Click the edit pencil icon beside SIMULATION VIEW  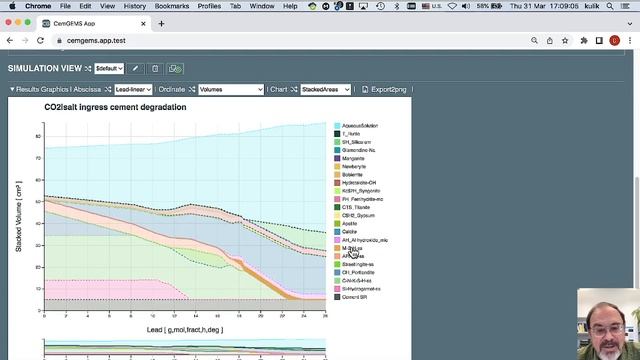pyautogui.click(x=135, y=69)
